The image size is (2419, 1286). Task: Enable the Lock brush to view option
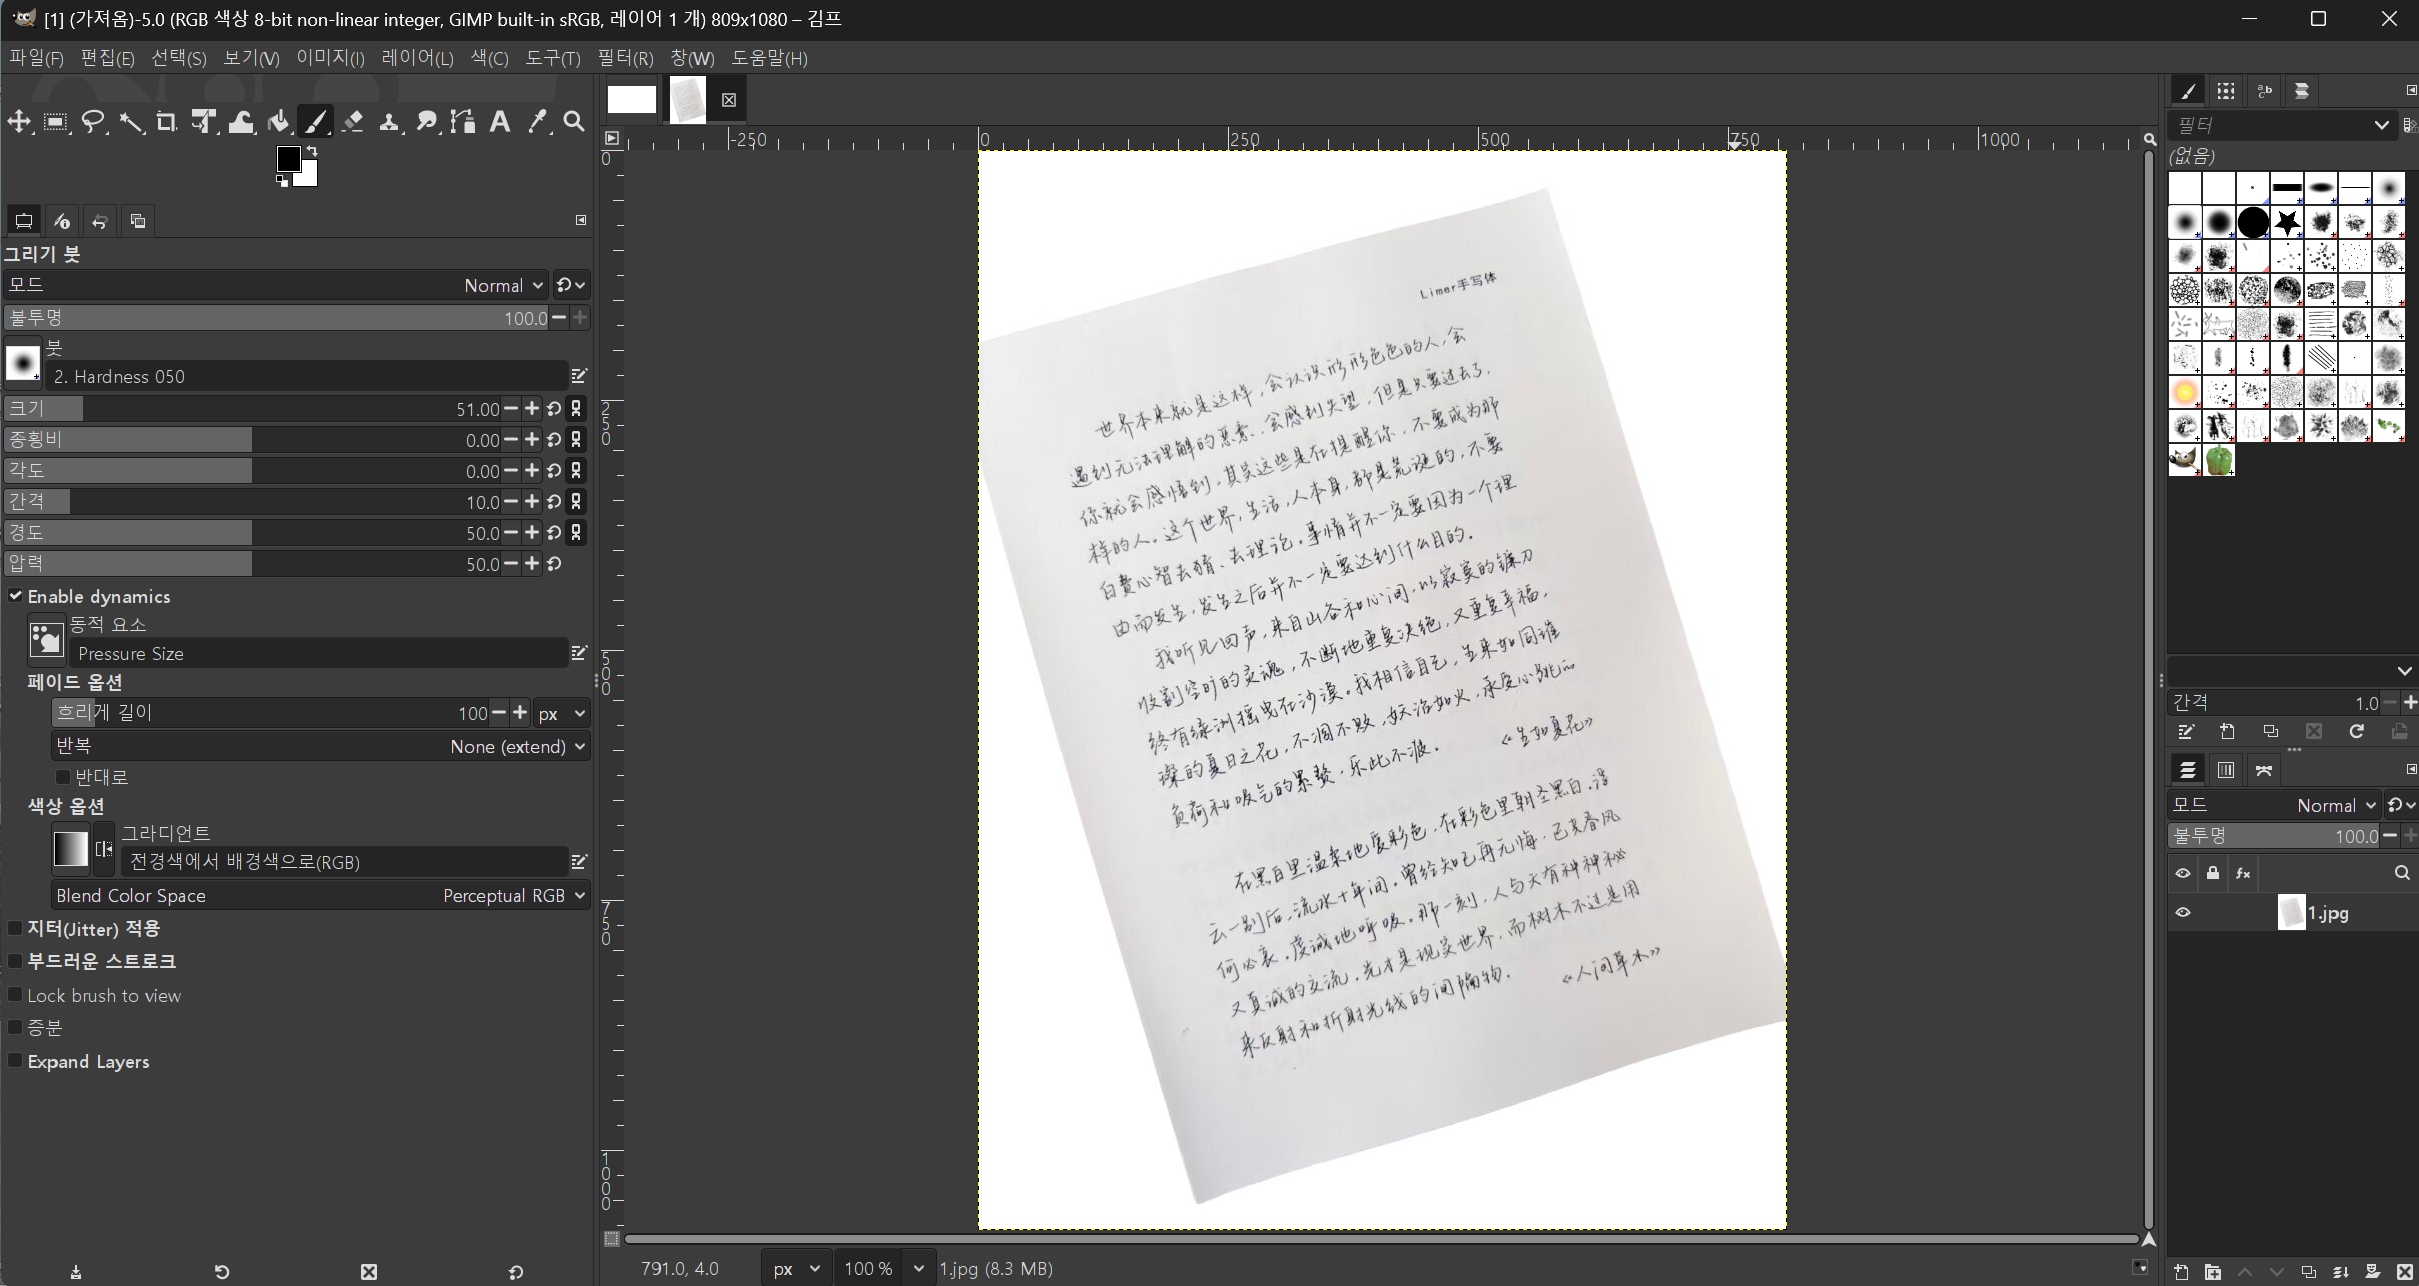coord(15,995)
